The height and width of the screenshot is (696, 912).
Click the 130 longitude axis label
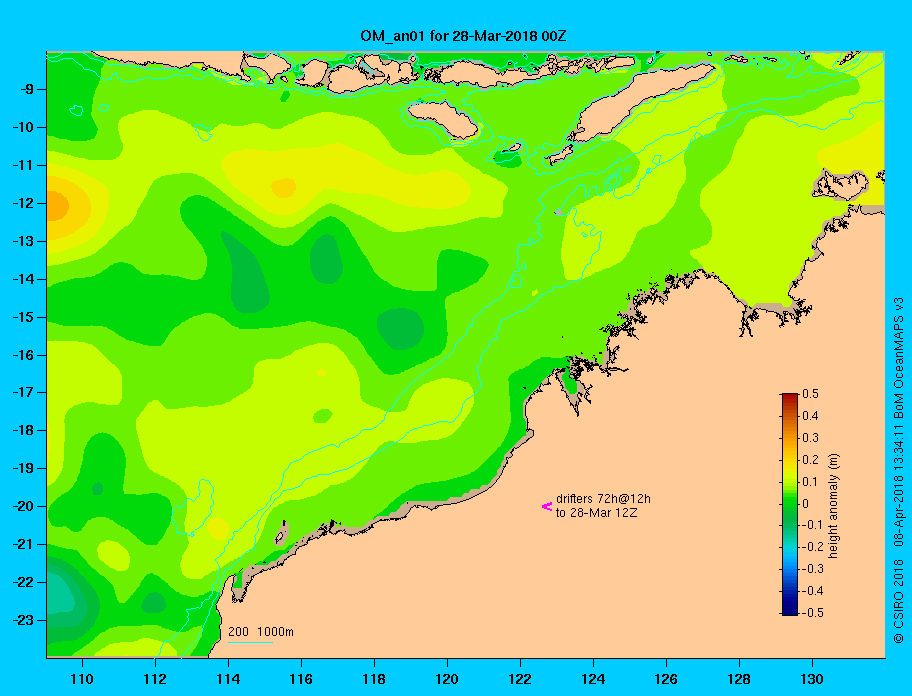(x=812, y=679)
